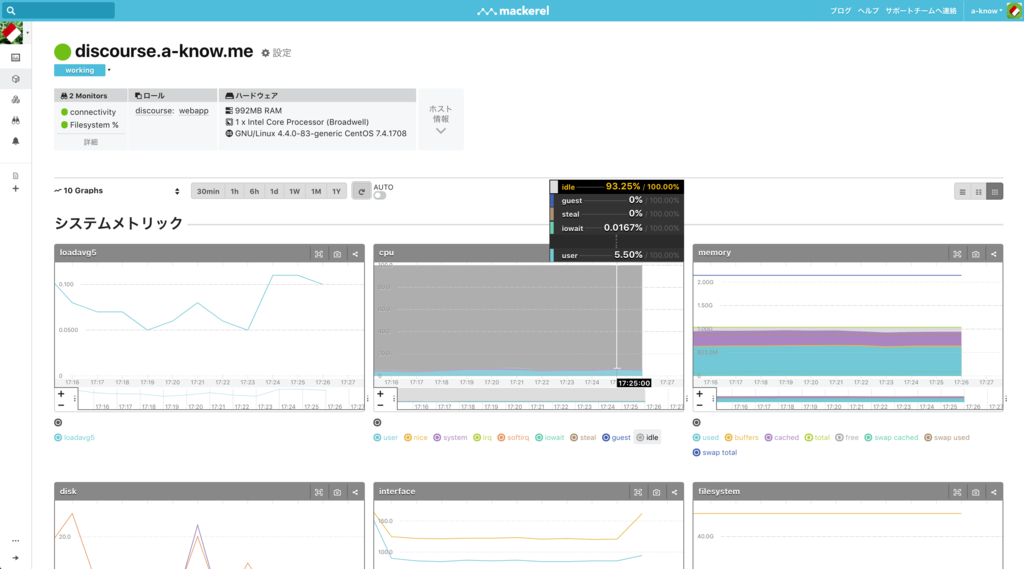The image size is (1024, 569).
Task: Take snapshot of the interface graph
Action: tap(656, 492)
